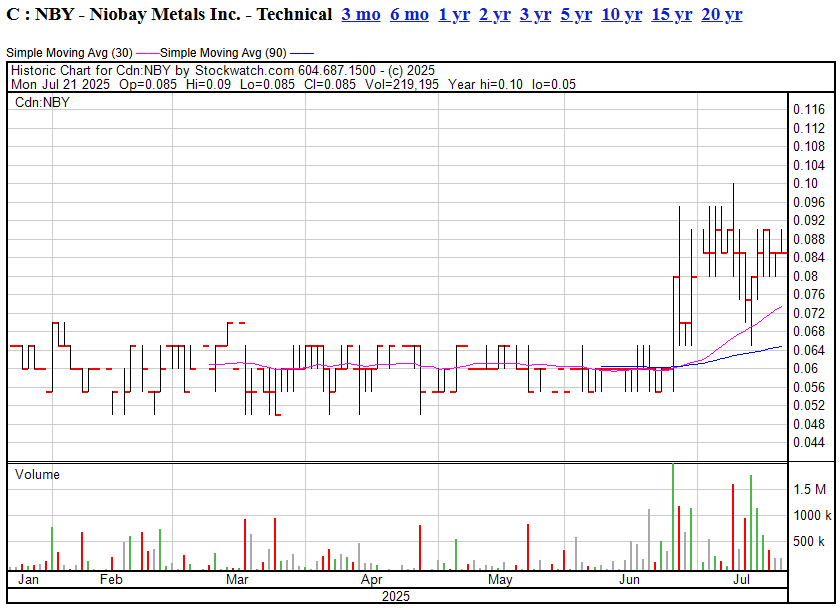Click the magenta 30-day average legend line
This screenshot has width=840, height=608.
tap(148, 53)
